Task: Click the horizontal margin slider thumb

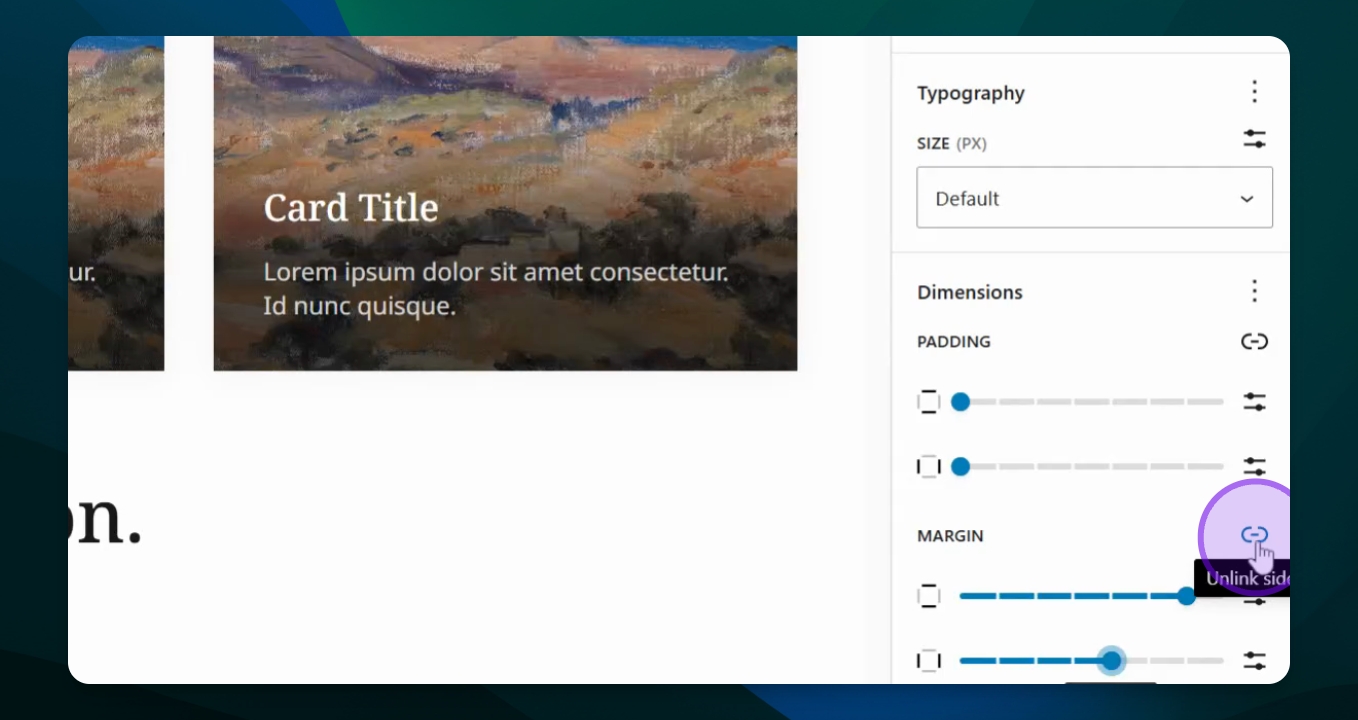Action: pyautogui.click(x=1111, y=660)
